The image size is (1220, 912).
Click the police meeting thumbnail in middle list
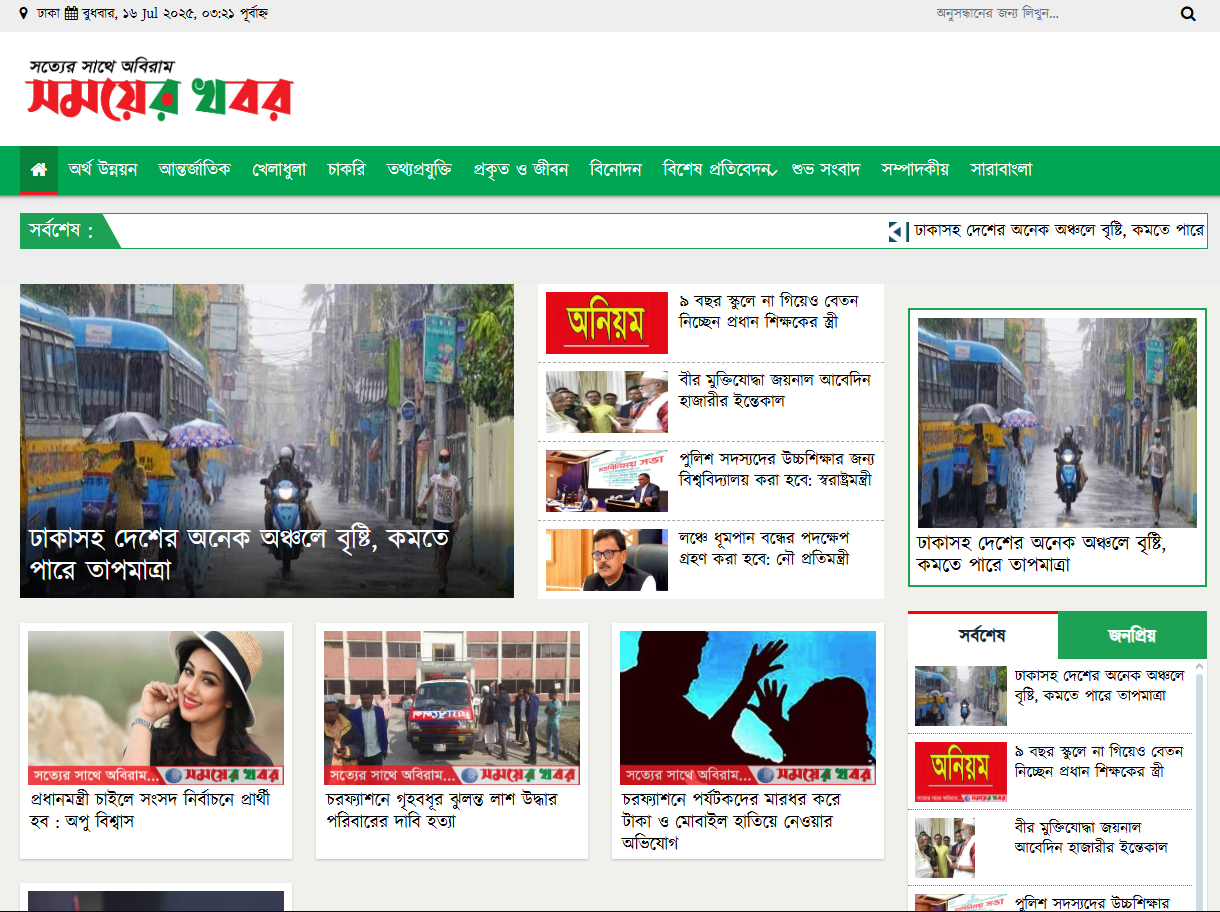click(607, 481)
